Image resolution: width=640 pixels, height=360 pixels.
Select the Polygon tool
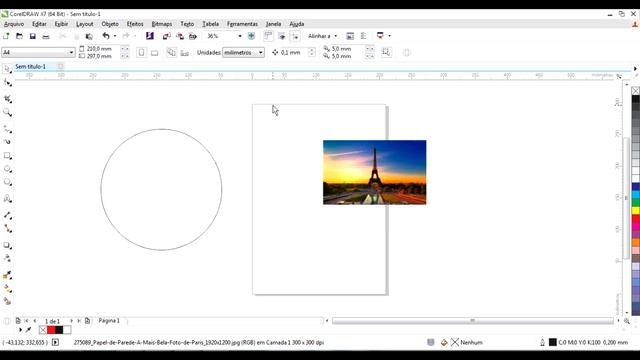(x=7, y=182)
